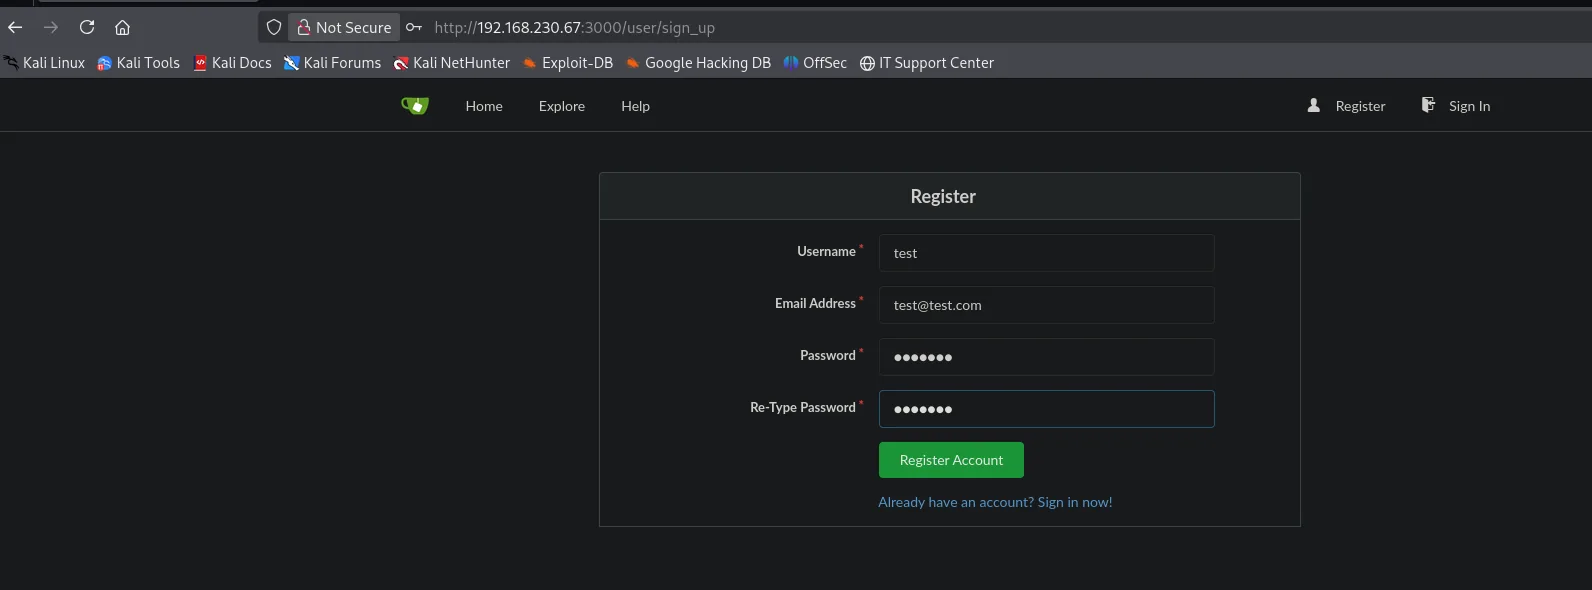
Task: Open the Google Hacking DB bookmark
Action: (x=698, y=62)
